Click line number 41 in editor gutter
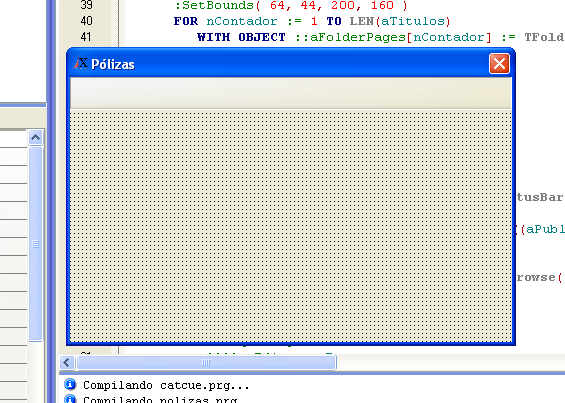The image size is (565, 403). (x=86, y=37)
